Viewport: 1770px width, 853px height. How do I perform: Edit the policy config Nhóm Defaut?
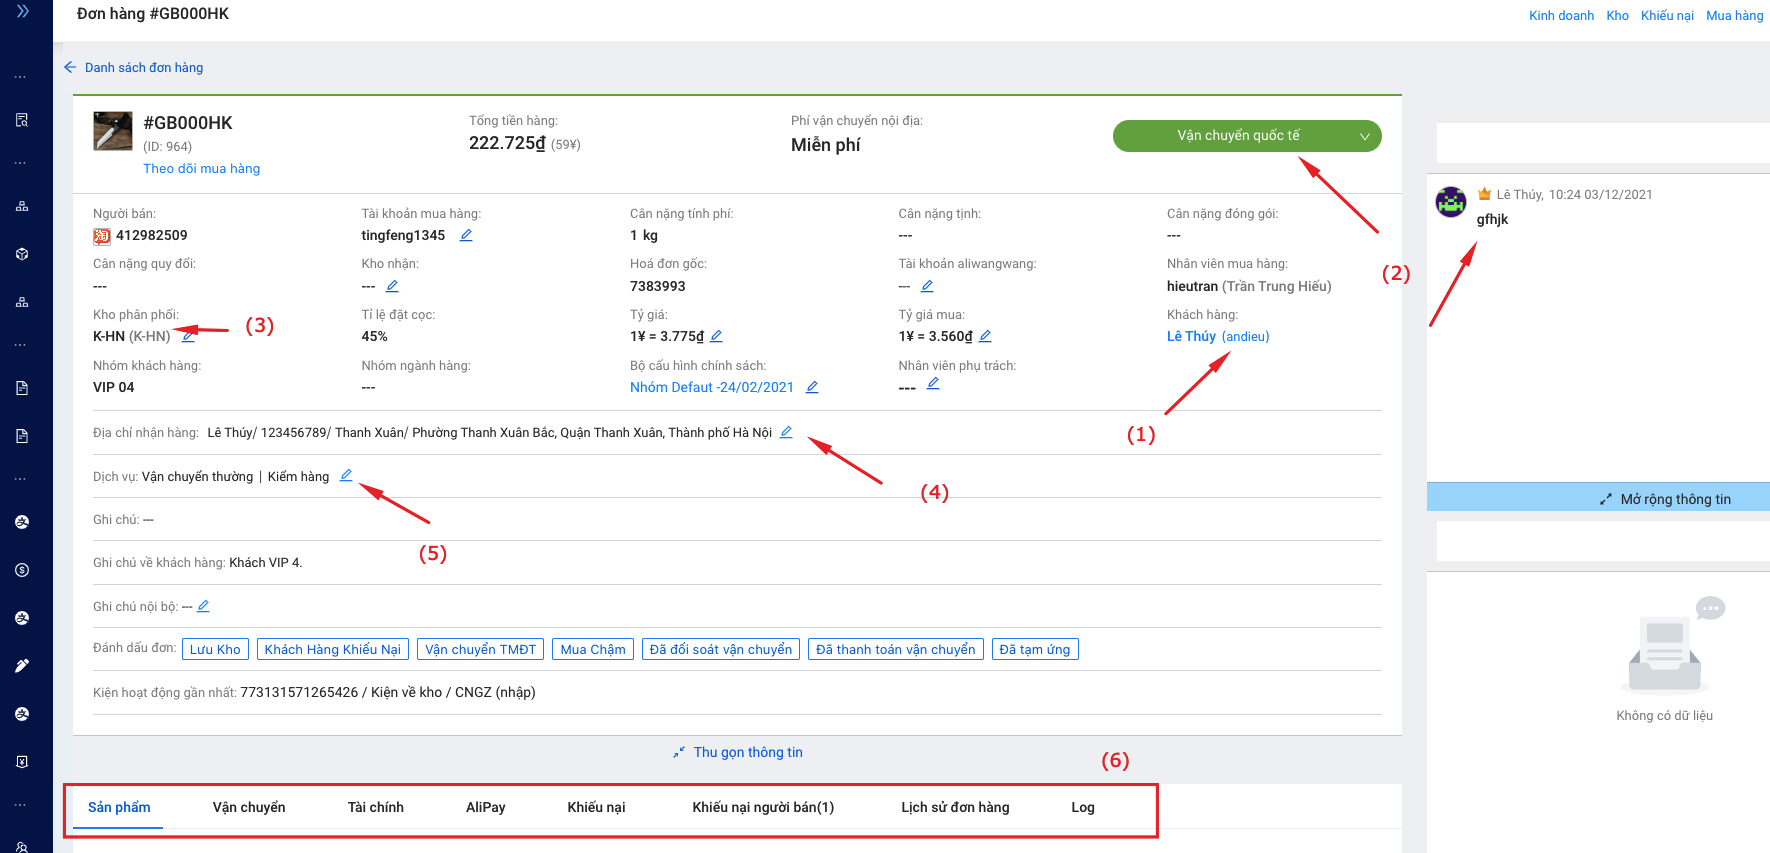812,387
